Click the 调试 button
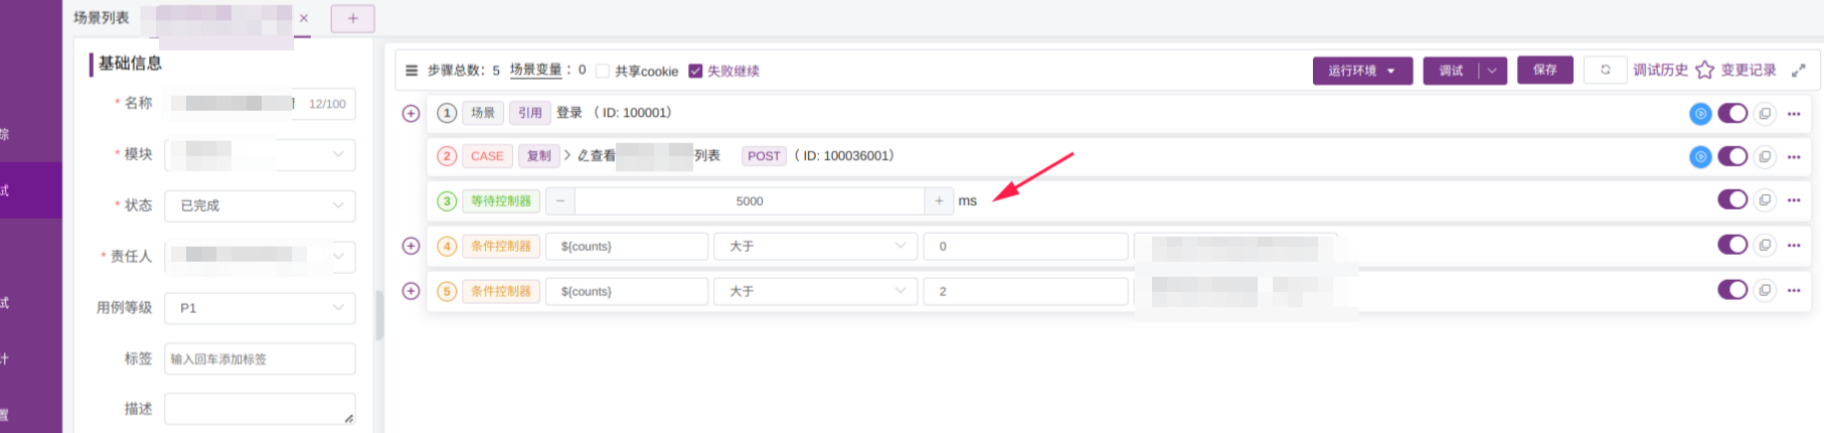Image resolution: width=1824 pixels, height=433 pixels. click(1451, 71)
